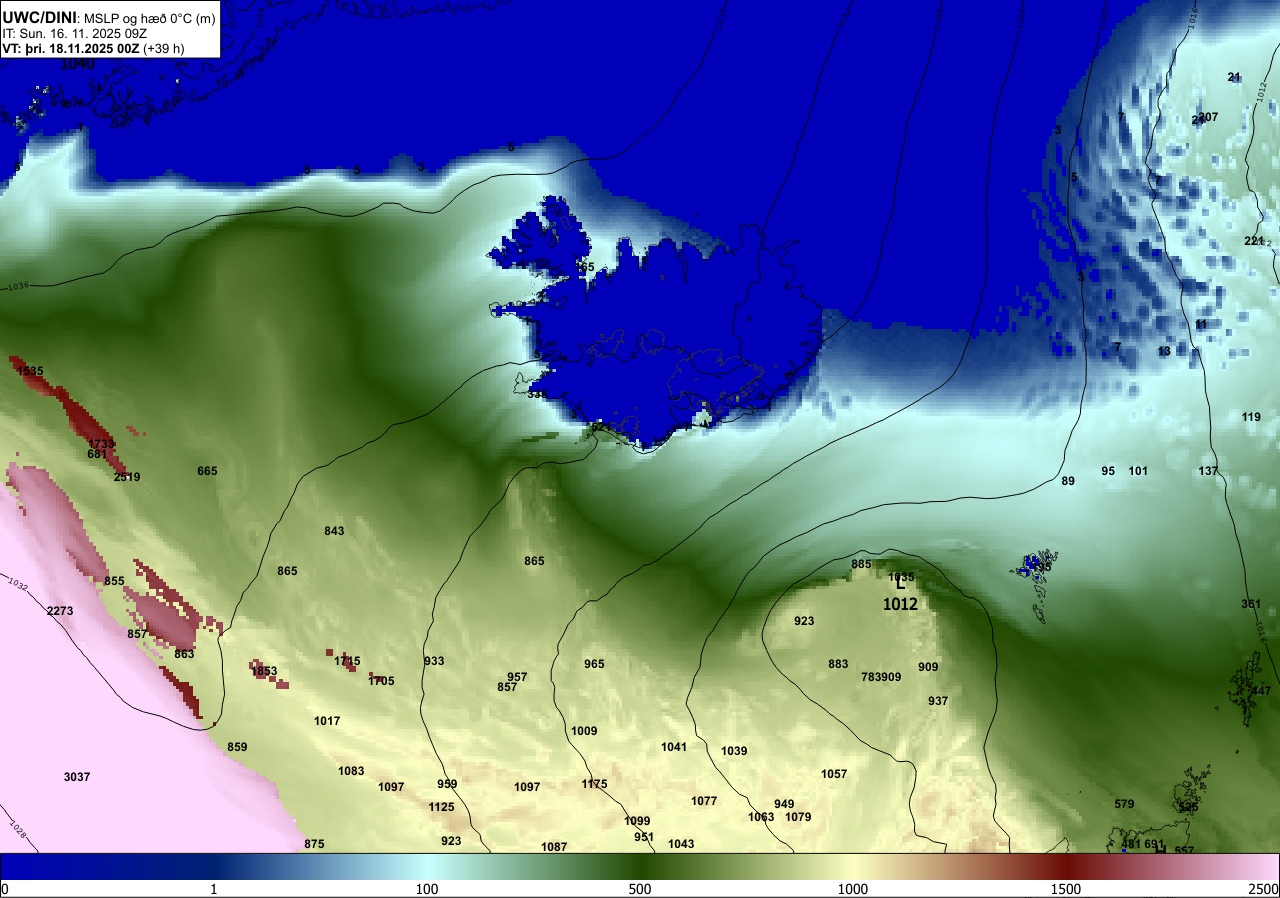Click the 883 height value
The height and width of the screenshot is (898, 1280).
tap(838, 664)
